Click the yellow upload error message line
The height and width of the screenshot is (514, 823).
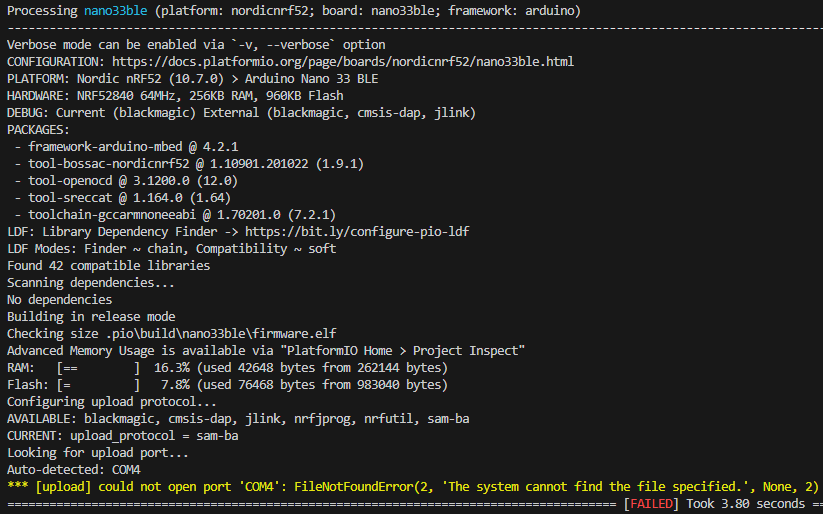coord(413,487)
